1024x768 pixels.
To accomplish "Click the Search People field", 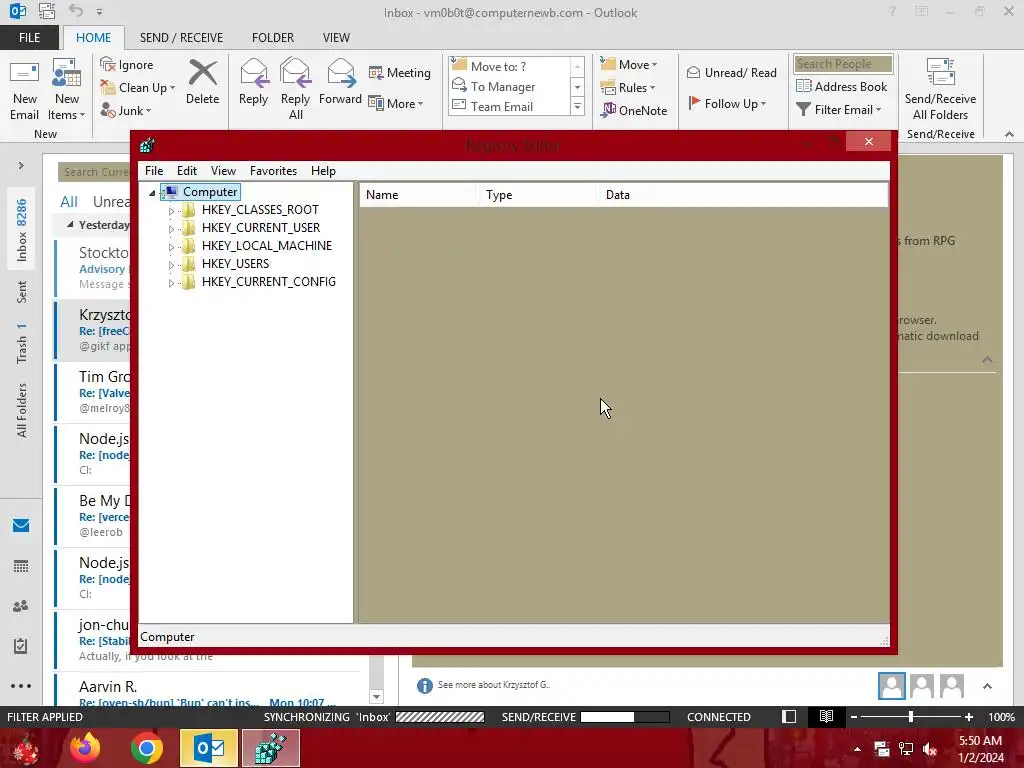I will pyautogui.click(x=843, y=63).
